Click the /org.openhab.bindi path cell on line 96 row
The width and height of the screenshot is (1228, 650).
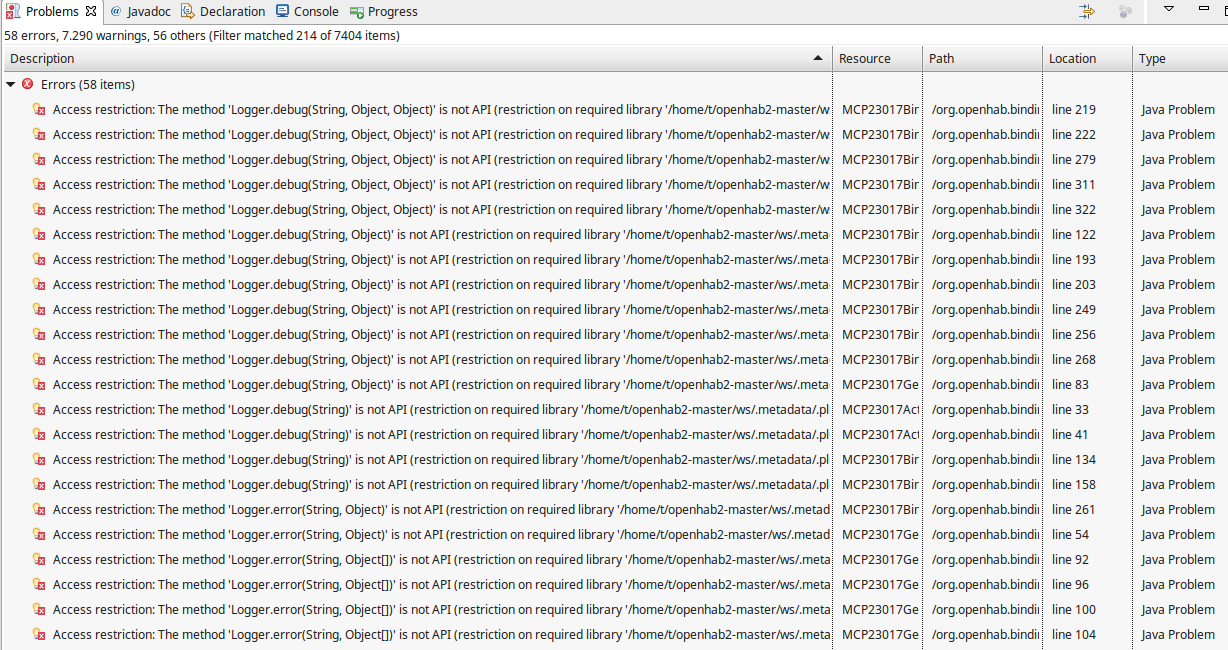(x=985, y=584)
